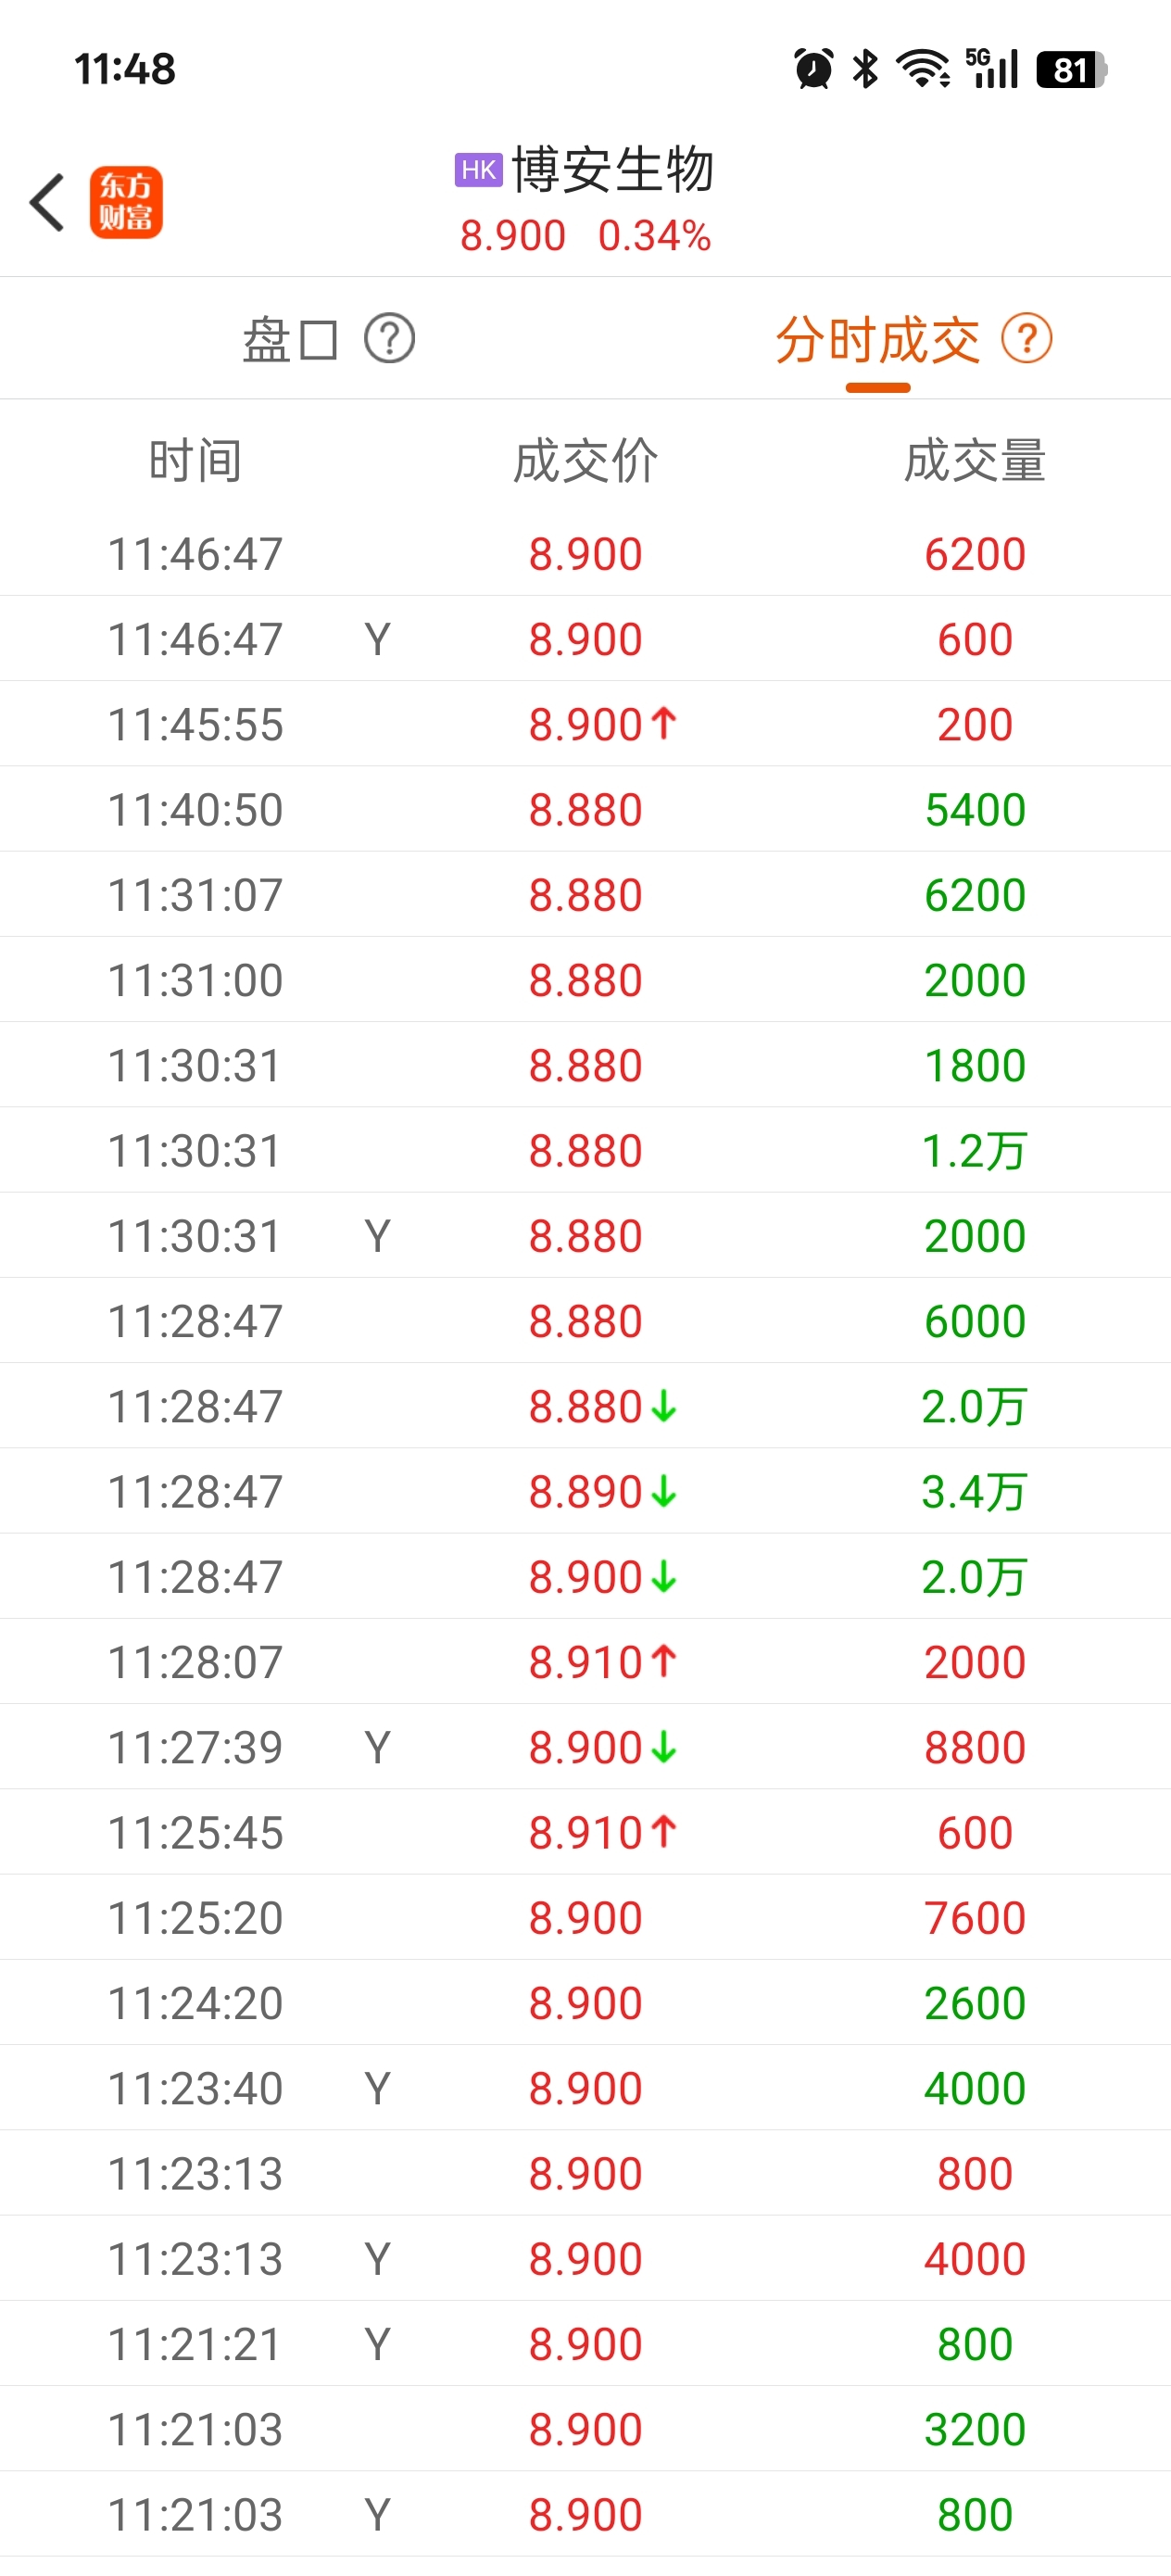Tap the back arrow icon
Image resolution: width=1171 pixels, height=2576 pixels.
(x=47, y=203)
